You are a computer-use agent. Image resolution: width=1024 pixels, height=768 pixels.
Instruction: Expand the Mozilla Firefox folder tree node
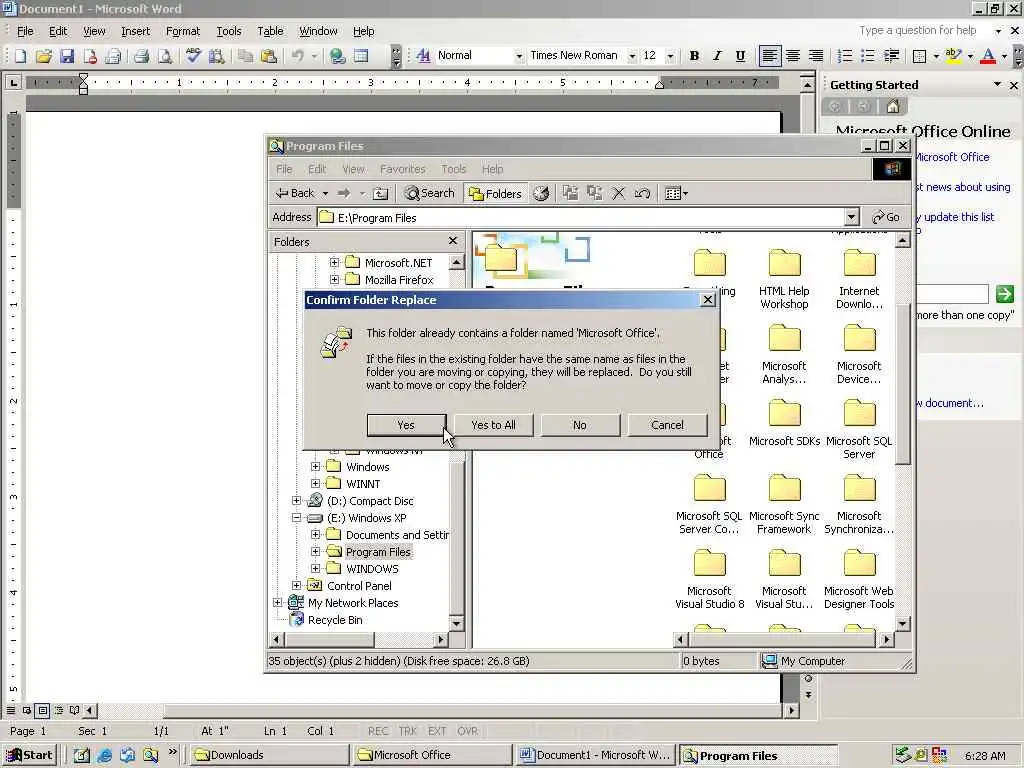(x=334, y=280)
